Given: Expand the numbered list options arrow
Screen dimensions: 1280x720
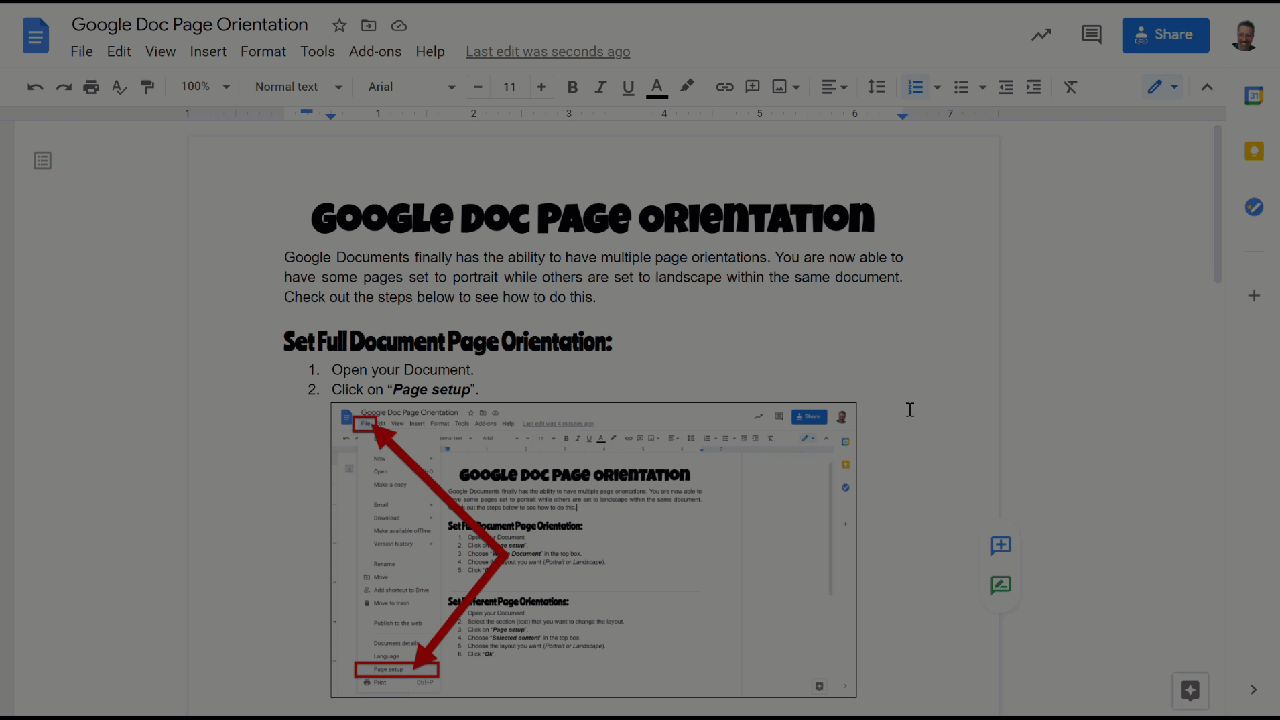Looking at the screenshot, I should coord(937,87).
